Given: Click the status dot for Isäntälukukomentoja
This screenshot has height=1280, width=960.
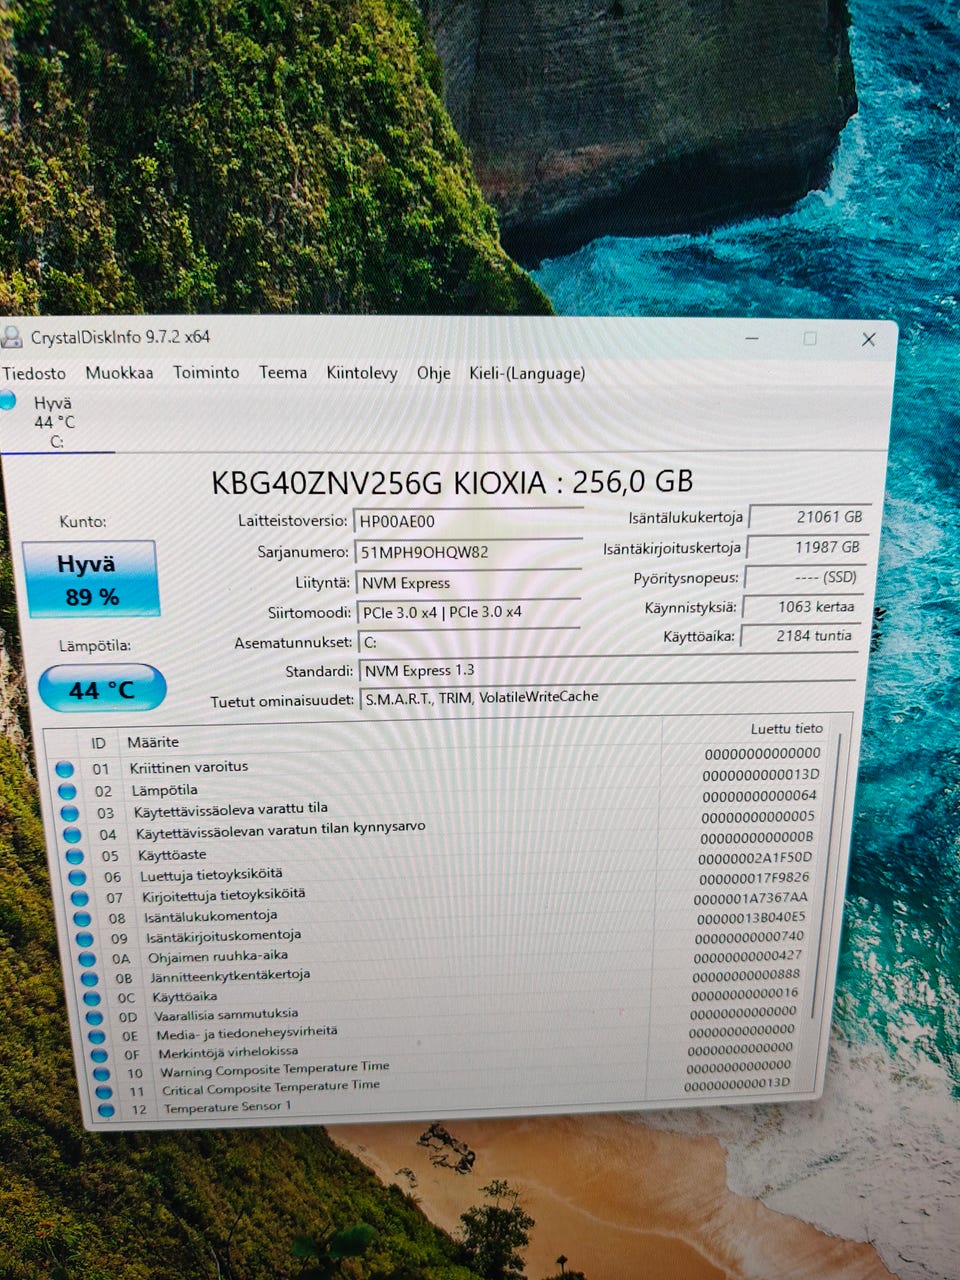Looking at the screenshot, I should (x=83, y=918).
